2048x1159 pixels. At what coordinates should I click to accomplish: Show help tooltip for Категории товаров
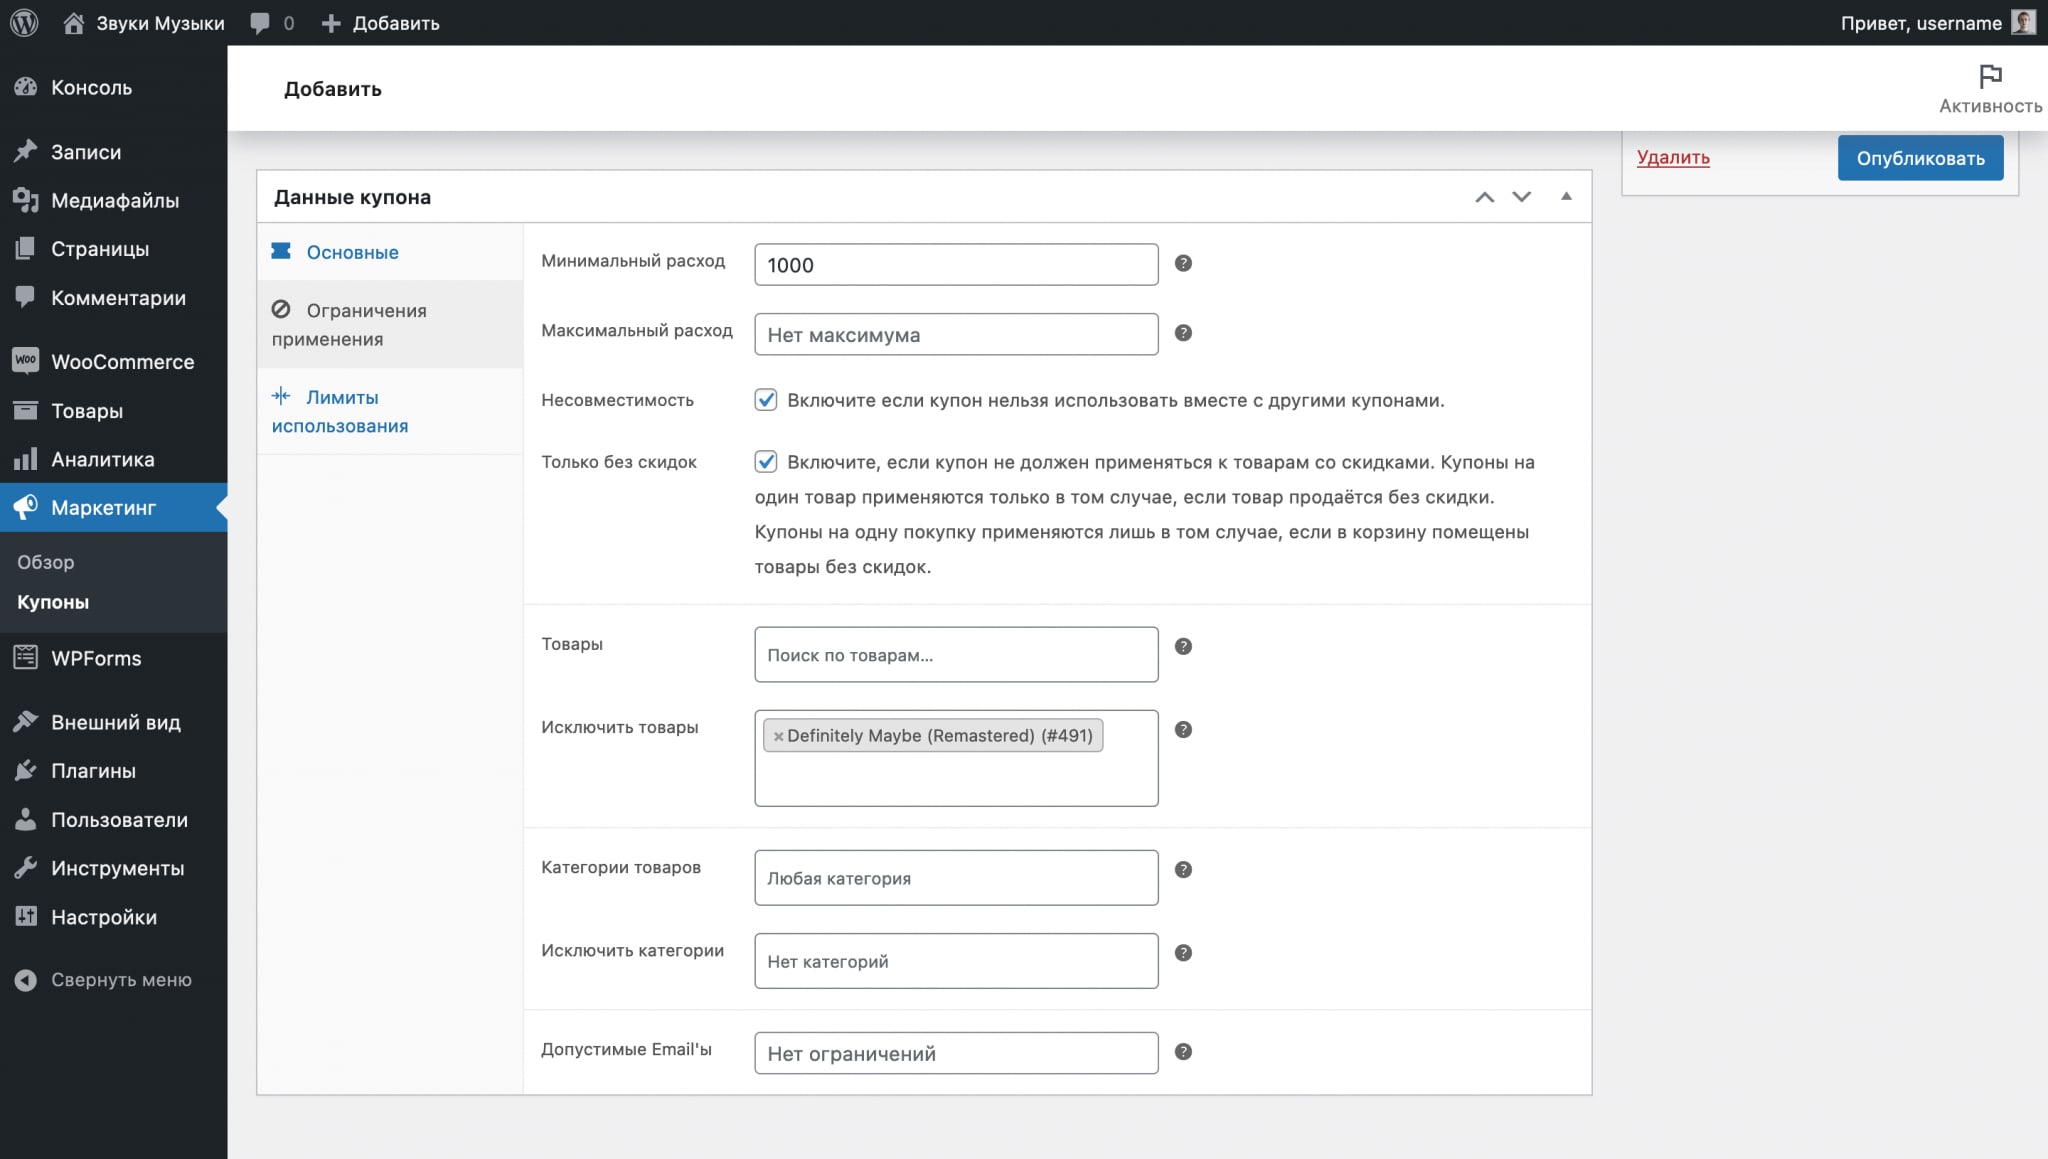(x=1183, y=869)
